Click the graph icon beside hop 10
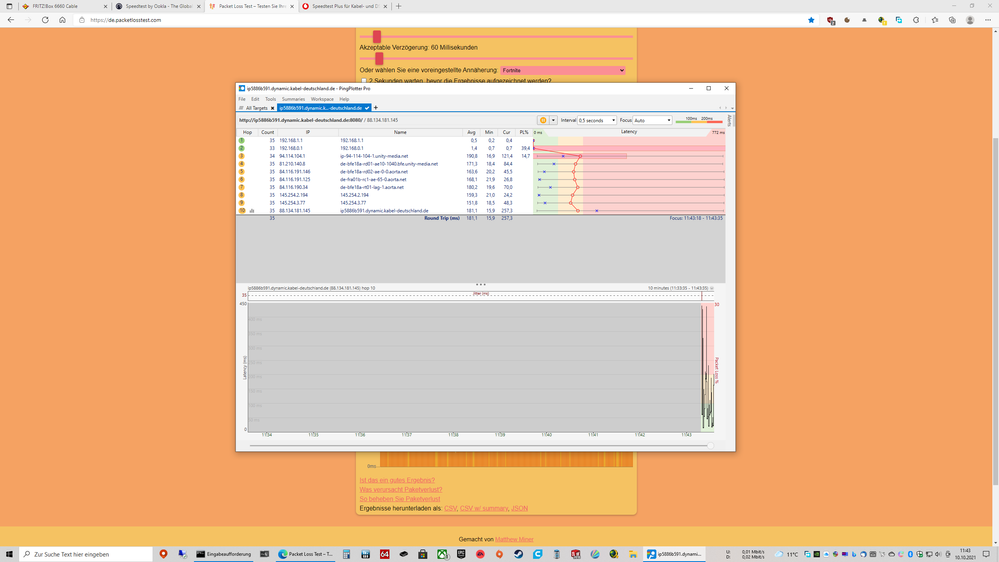 252,210
